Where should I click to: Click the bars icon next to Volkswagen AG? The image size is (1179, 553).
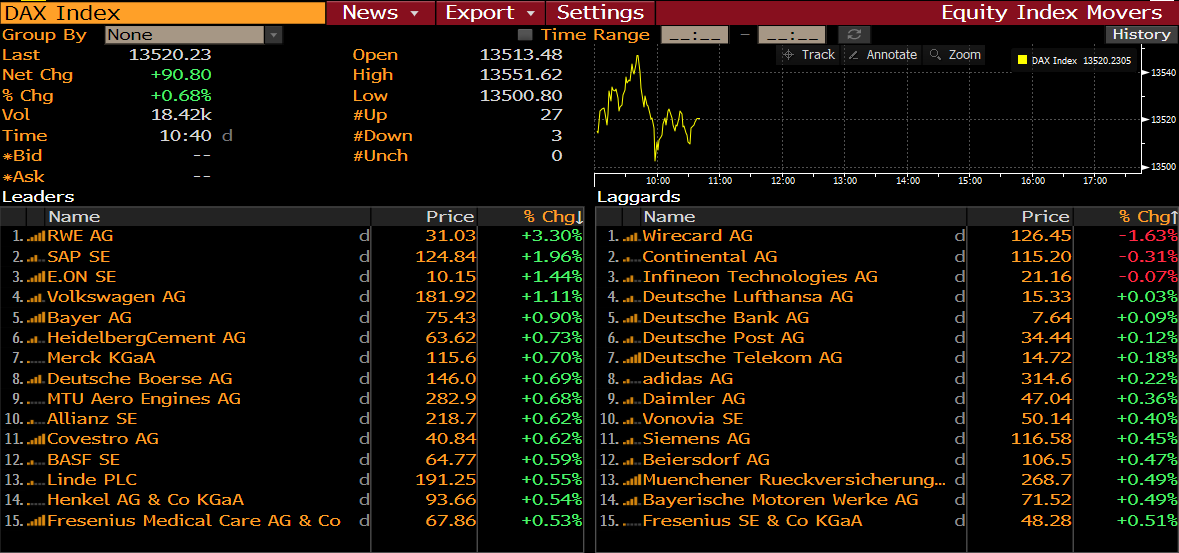35,297
